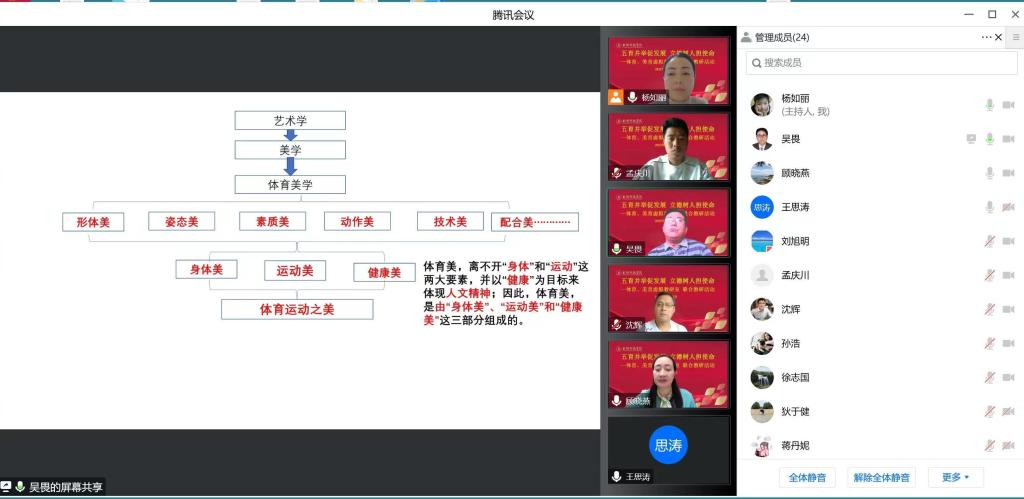Select 顾晓燕's avatar in member list

point(761,173)
